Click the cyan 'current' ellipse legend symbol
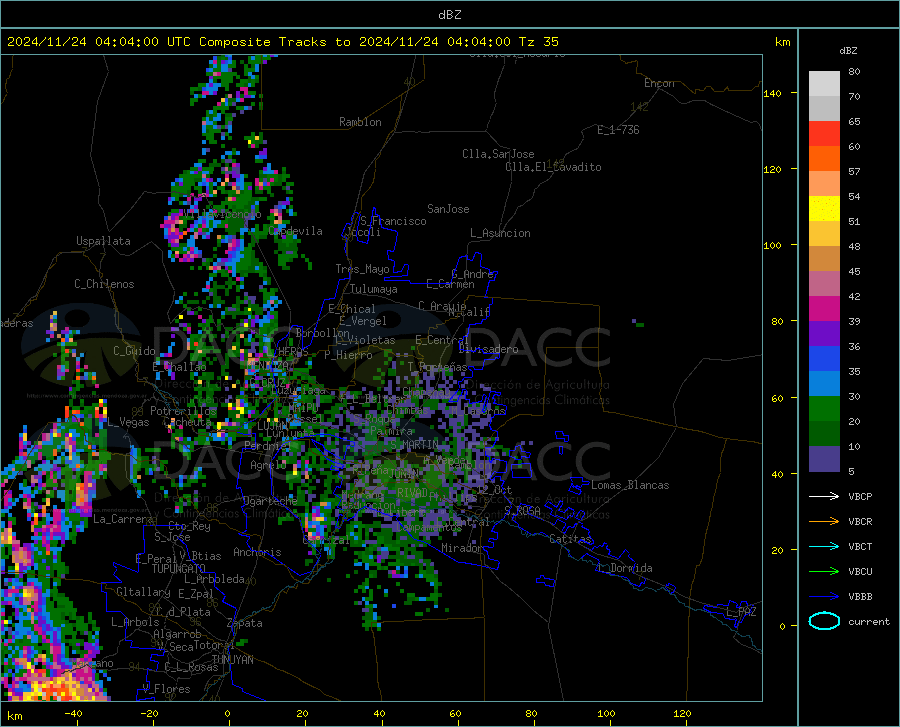Viewport: 900px width, 727px height. coord(824,621)
